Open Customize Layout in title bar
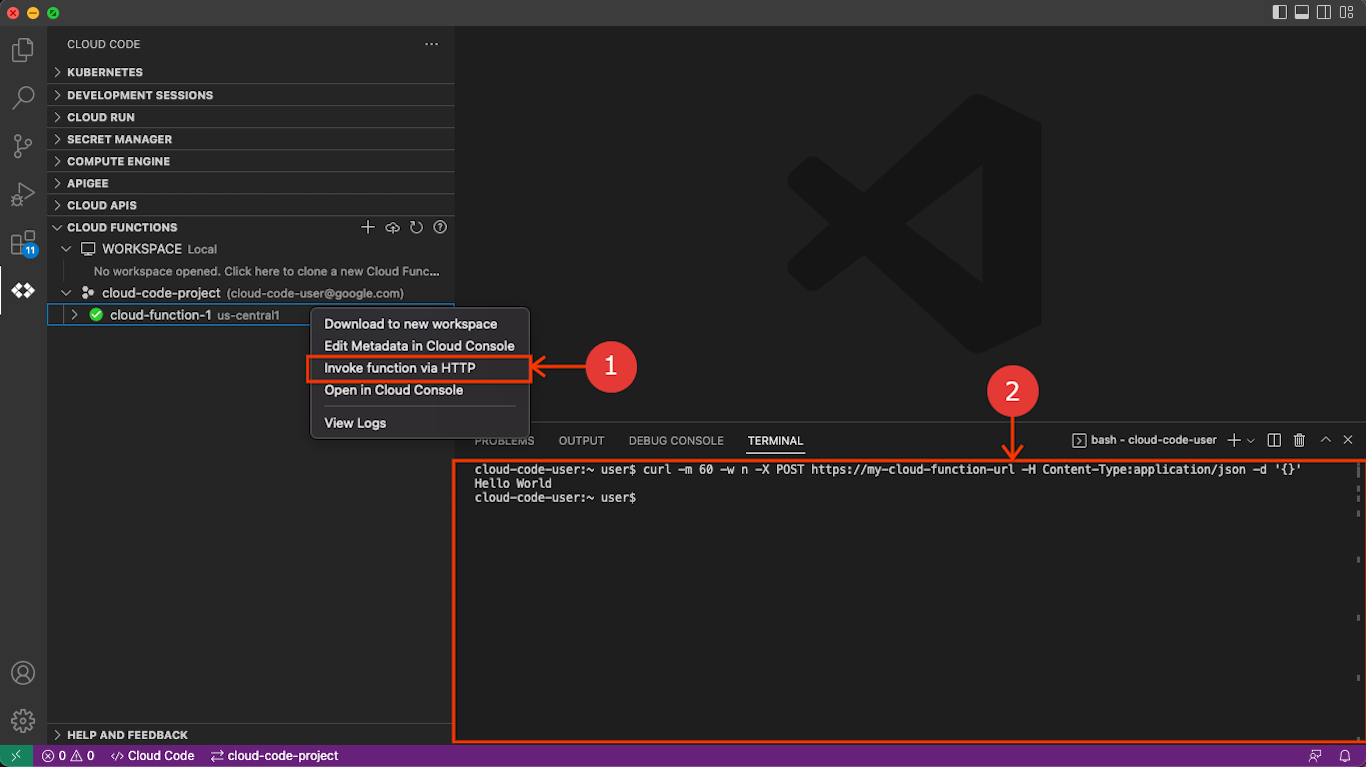Screen dimensions: 1366x768 pos(1347,13)
